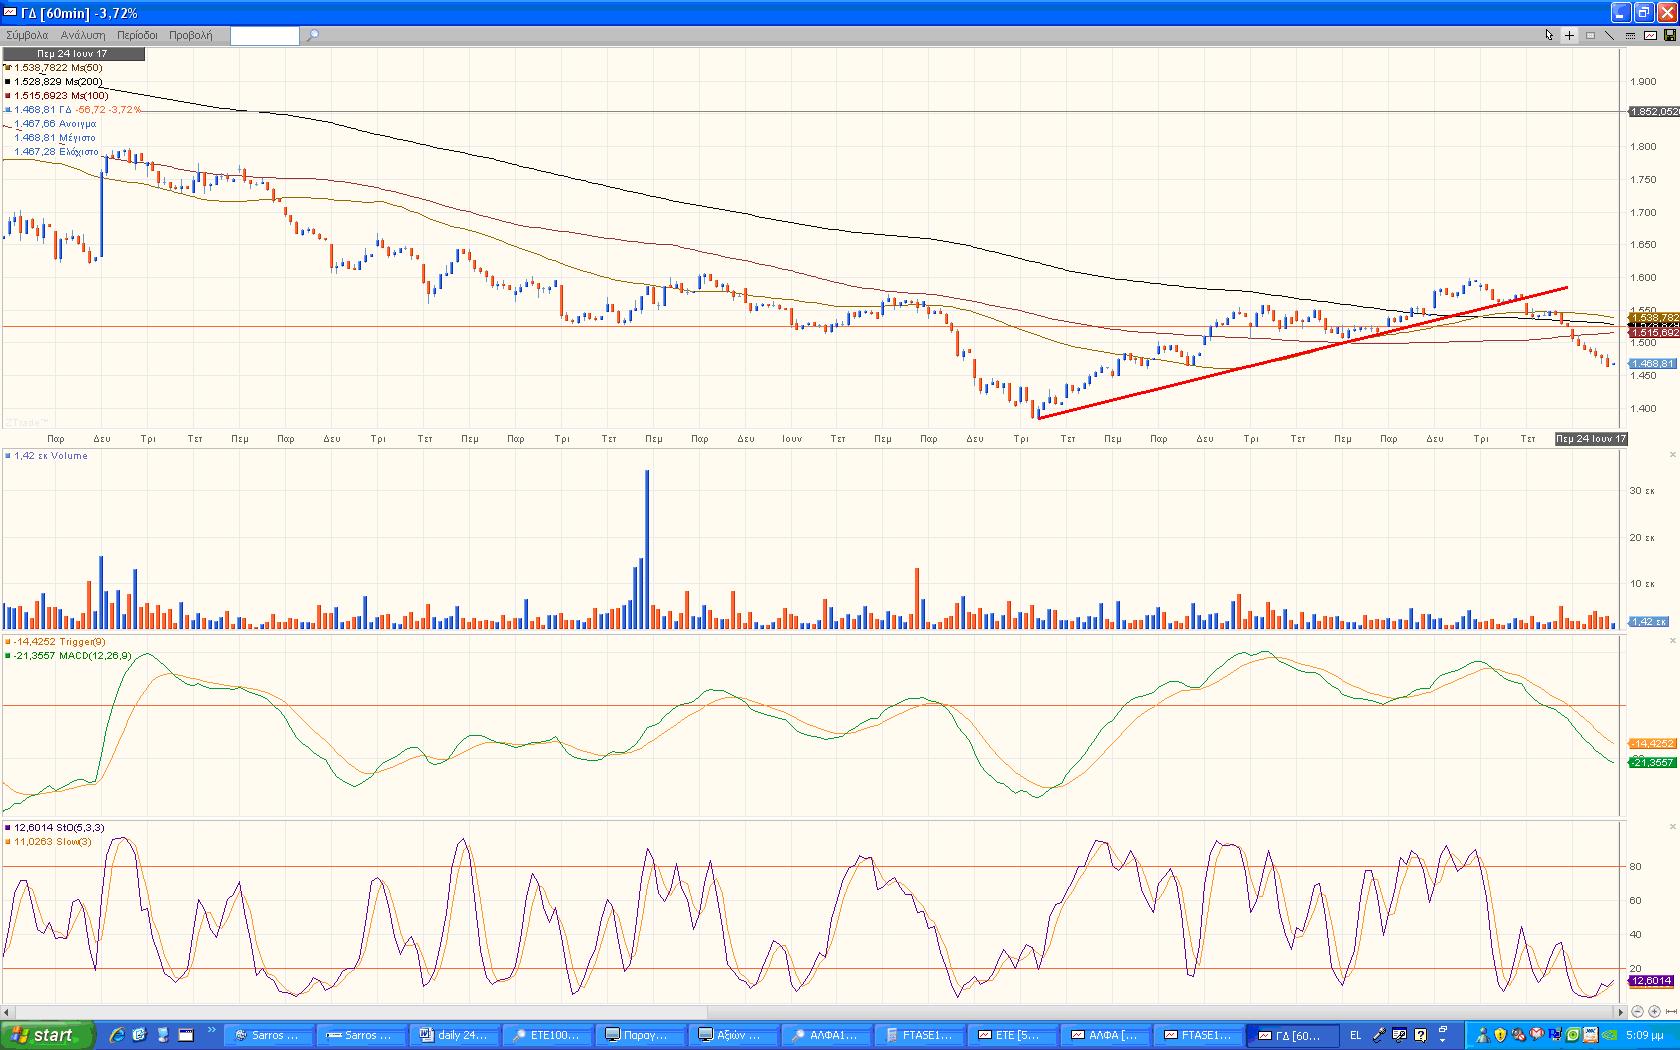Open the chart type icon
This screenshot has height=1050, width=1680.
click(1649, 35)
